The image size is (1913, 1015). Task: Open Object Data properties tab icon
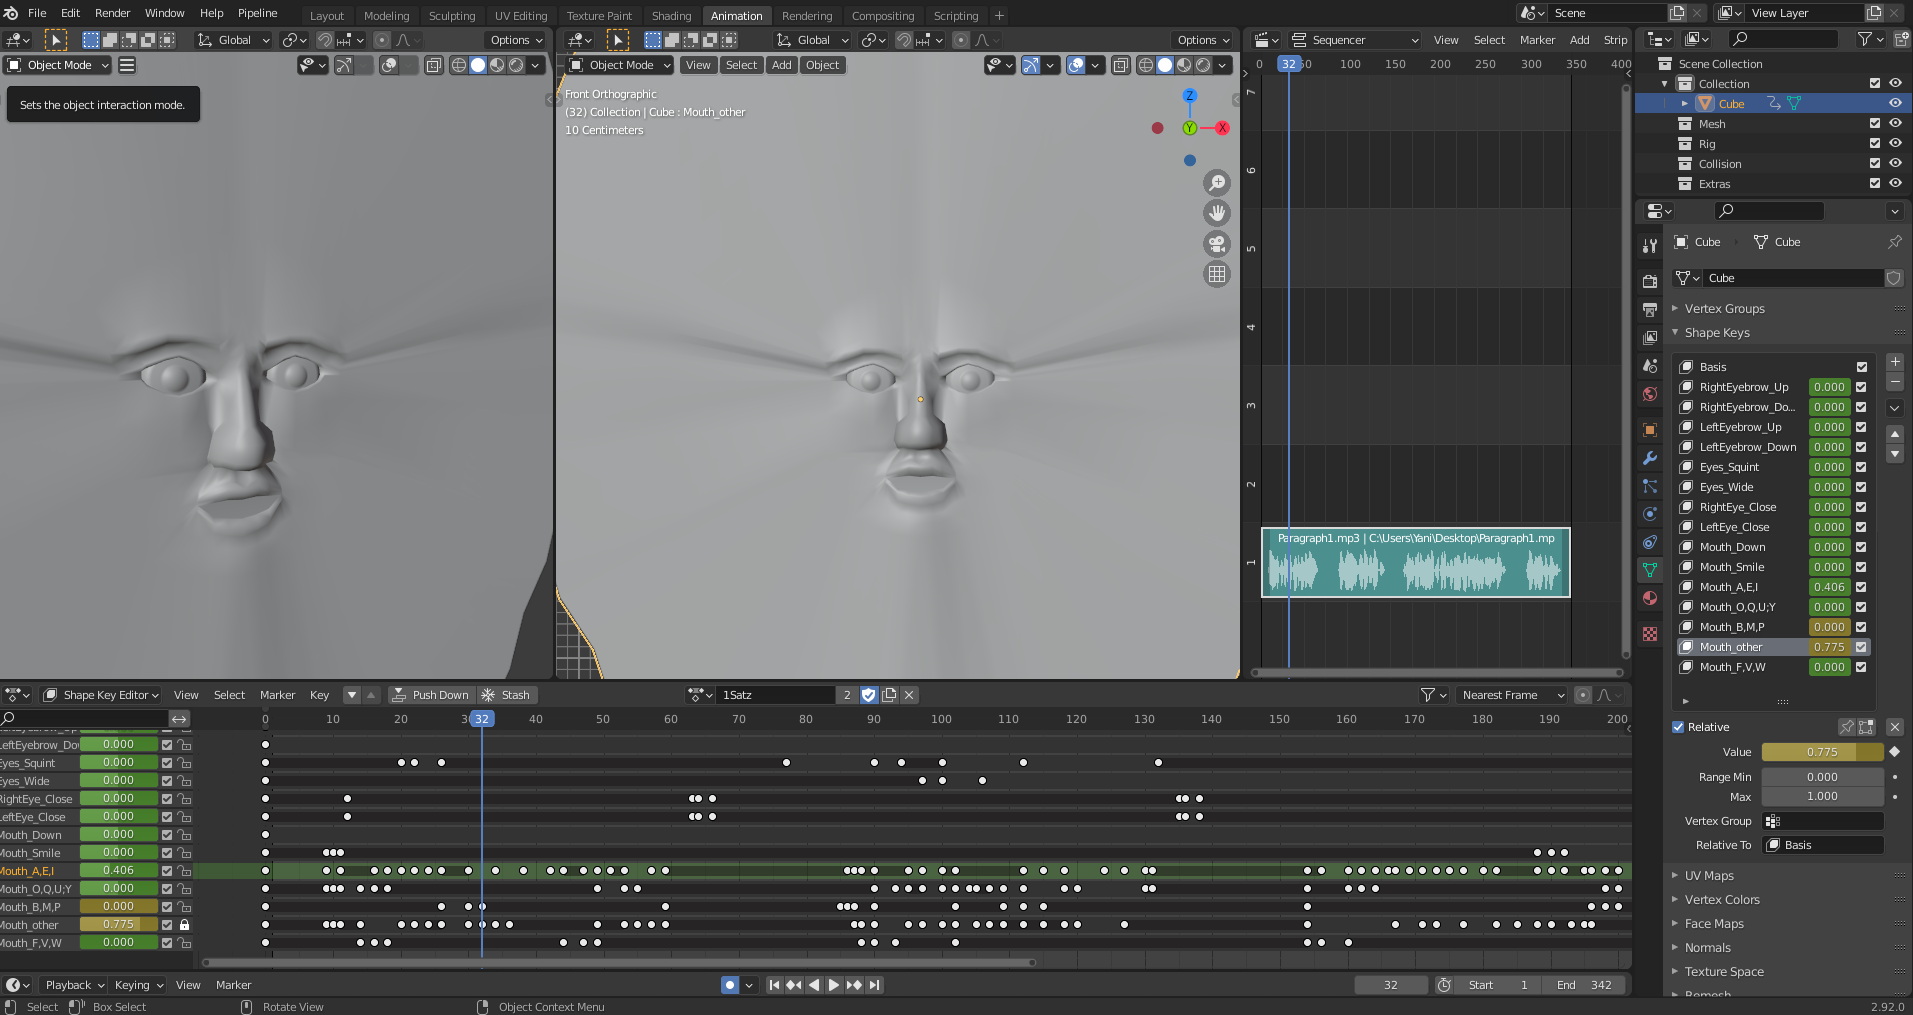(1650, 570)
